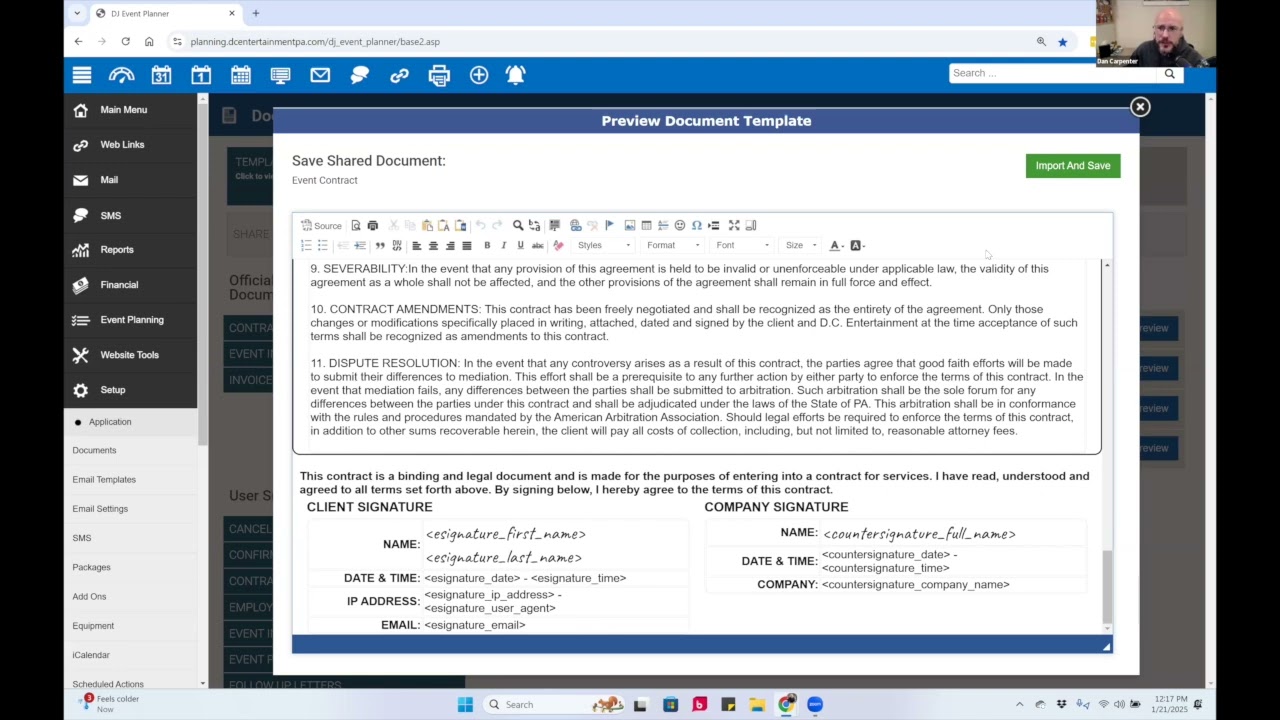The width and height of the screenshot is (1280, 720).
Task: Open the notifications bell icon
Action: point(515,75)
